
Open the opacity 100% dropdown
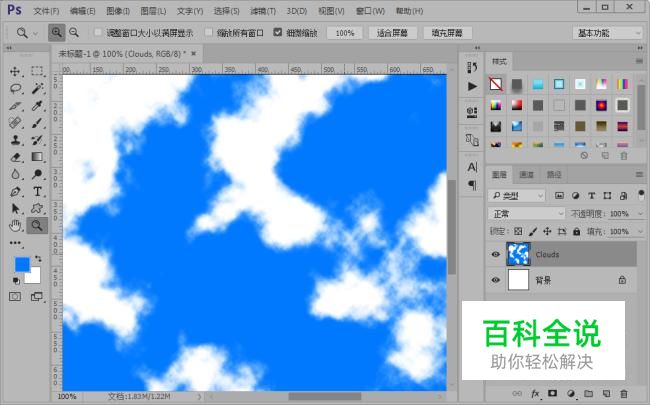click(x=640, y=213)
